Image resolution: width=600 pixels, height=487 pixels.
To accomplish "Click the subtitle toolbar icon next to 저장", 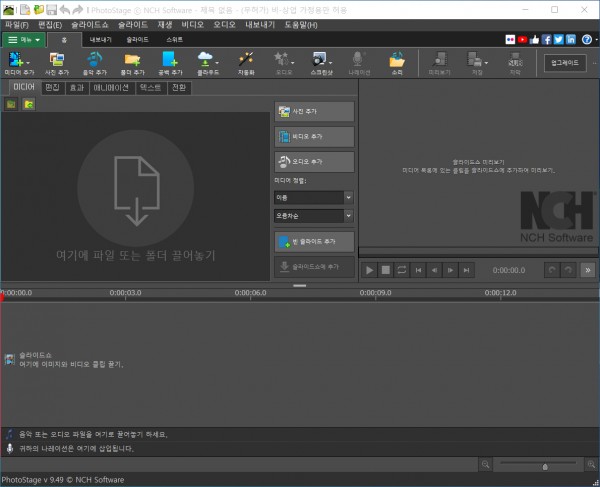I will 515,63.
